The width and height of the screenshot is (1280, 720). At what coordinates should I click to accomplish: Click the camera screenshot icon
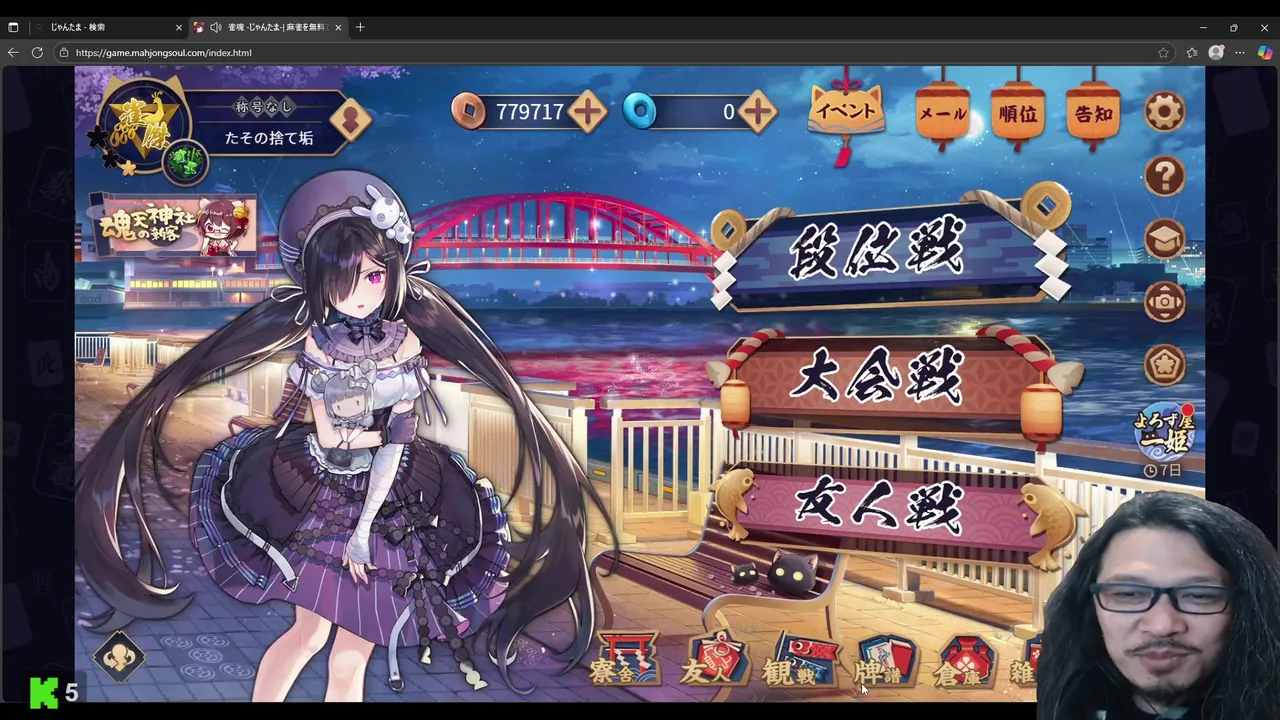click(1164, 302)
